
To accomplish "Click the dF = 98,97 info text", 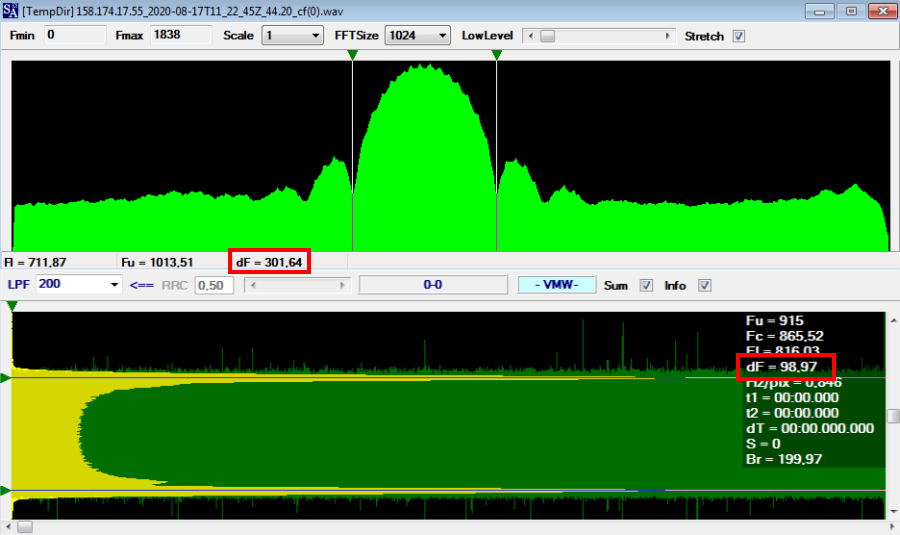I will click(782, 367).
